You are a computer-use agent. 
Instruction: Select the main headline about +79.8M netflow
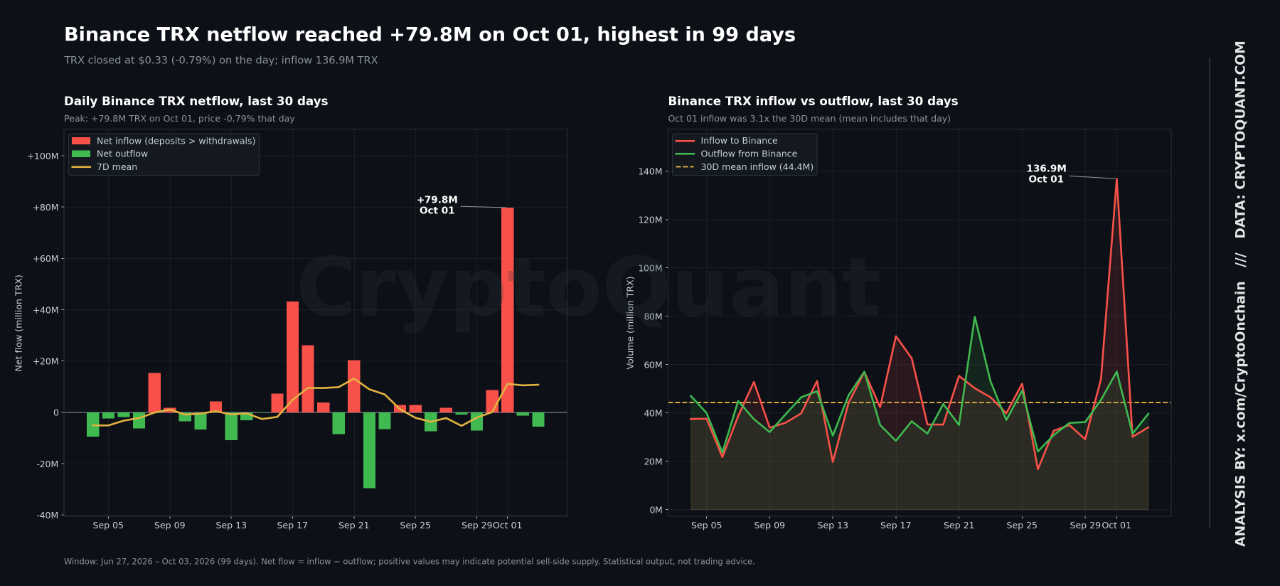tap(430, 35)
